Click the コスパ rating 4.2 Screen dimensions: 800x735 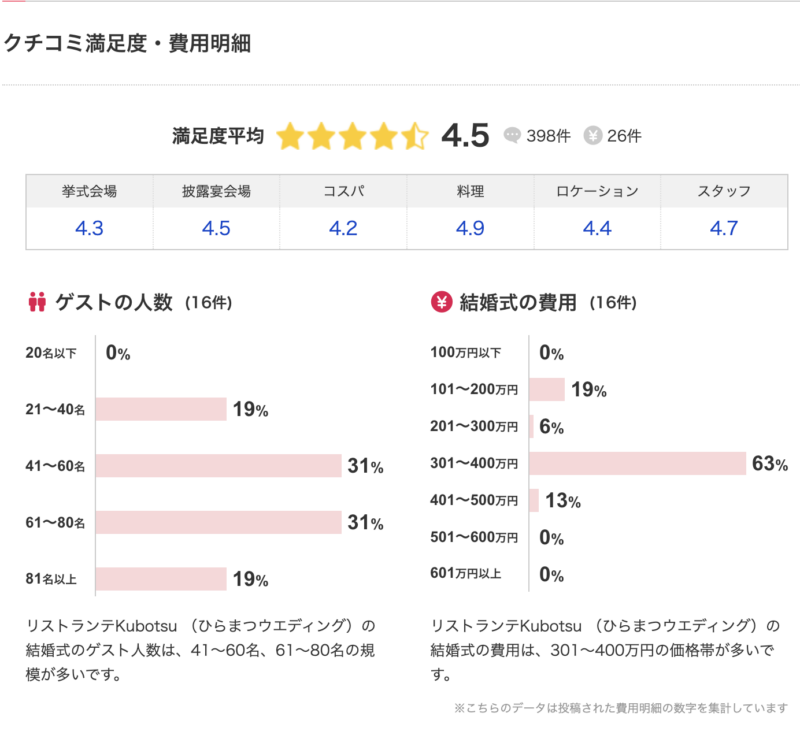[343, 228]
